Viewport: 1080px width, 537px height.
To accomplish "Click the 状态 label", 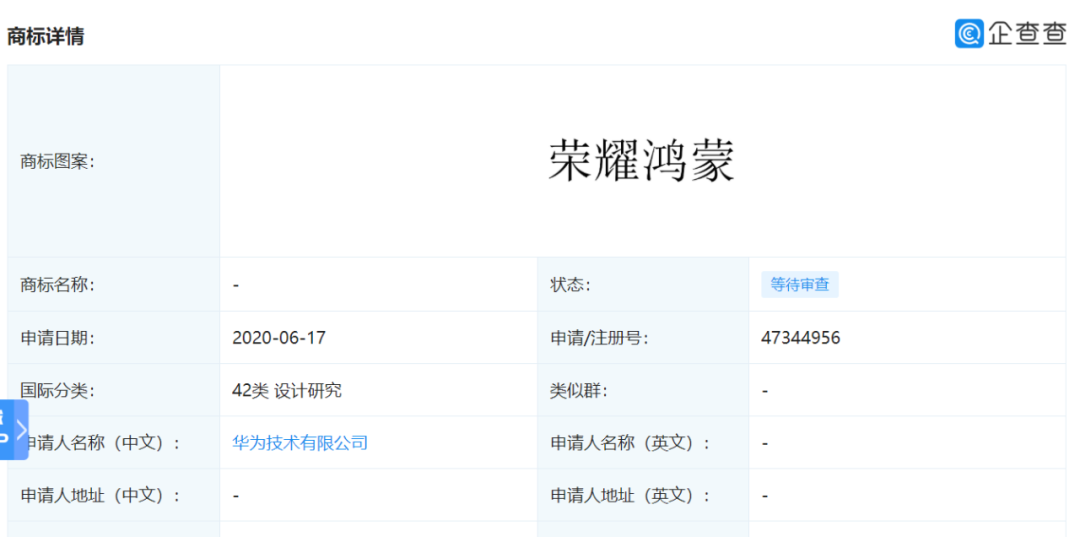I will (x=571, y=284).
